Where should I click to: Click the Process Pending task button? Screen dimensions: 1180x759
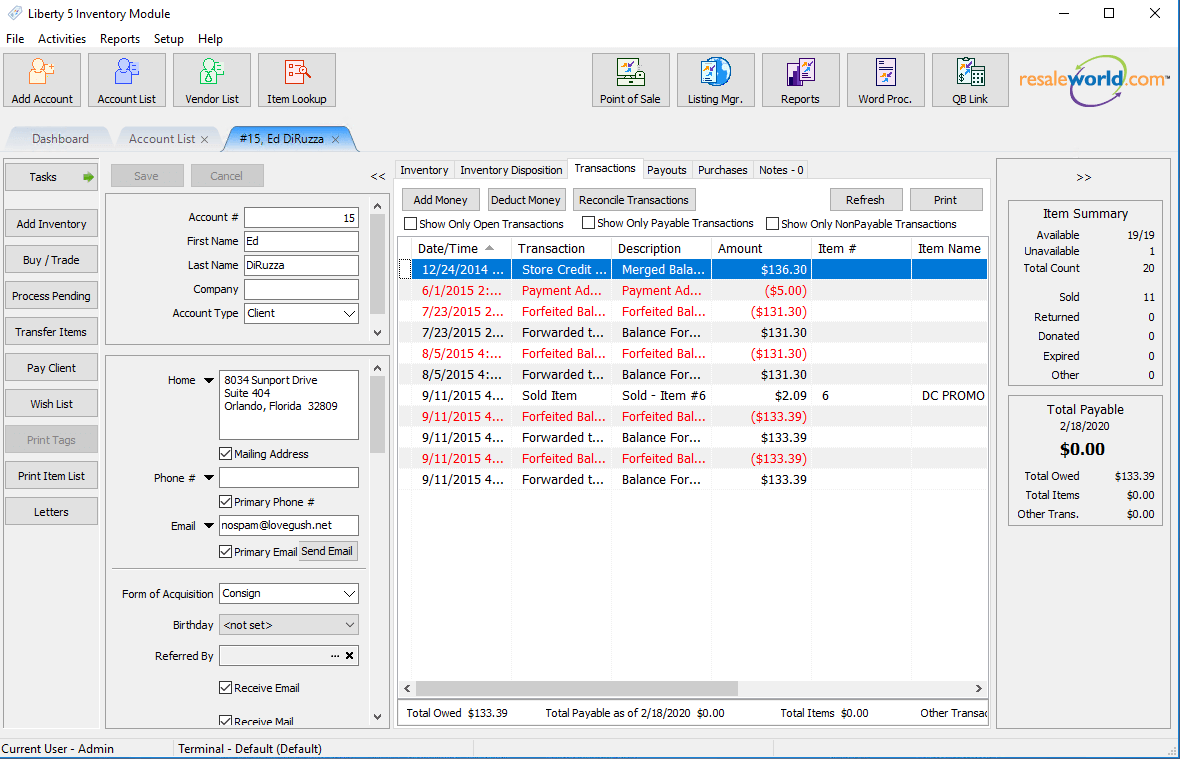(51, 296)
